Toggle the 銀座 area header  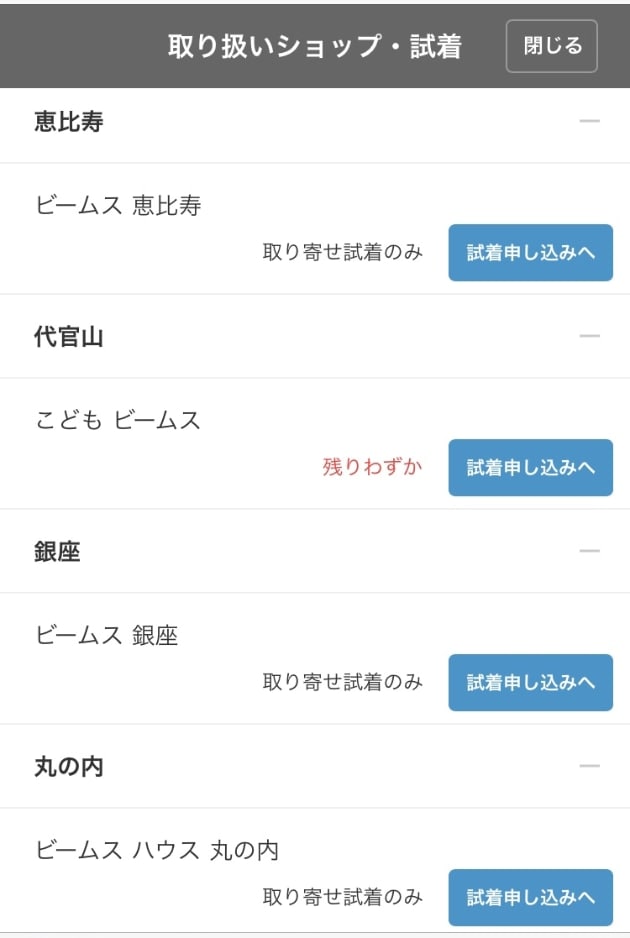pos(315,551)
